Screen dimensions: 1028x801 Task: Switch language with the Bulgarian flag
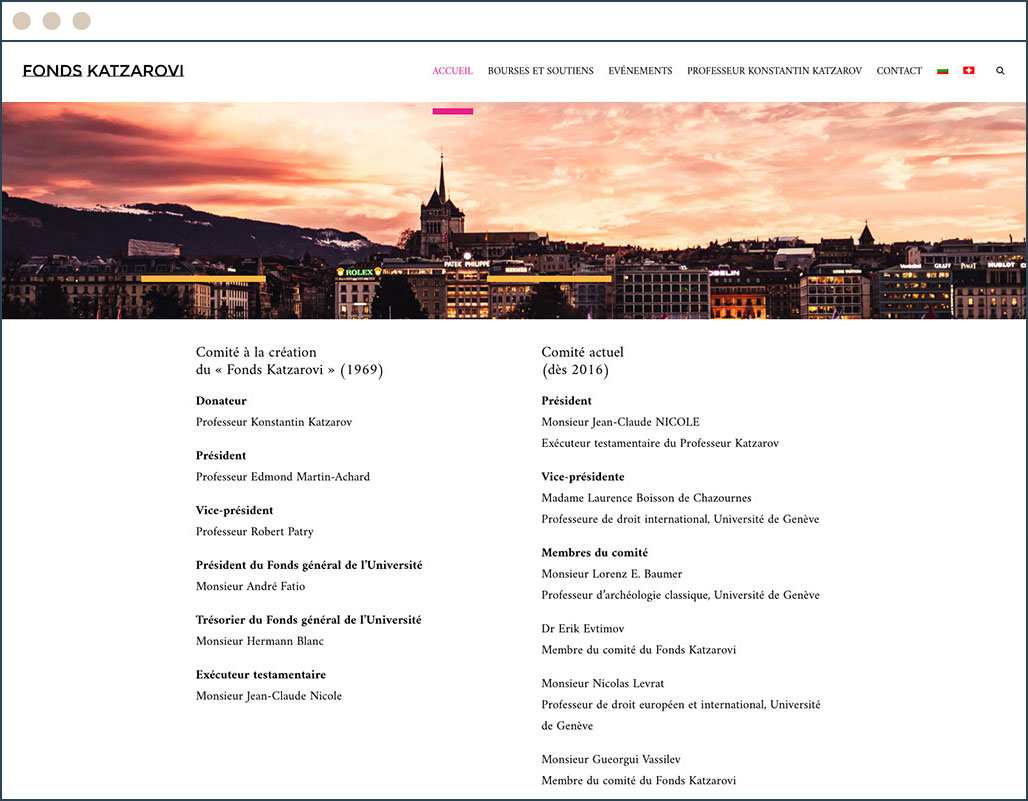943,71
